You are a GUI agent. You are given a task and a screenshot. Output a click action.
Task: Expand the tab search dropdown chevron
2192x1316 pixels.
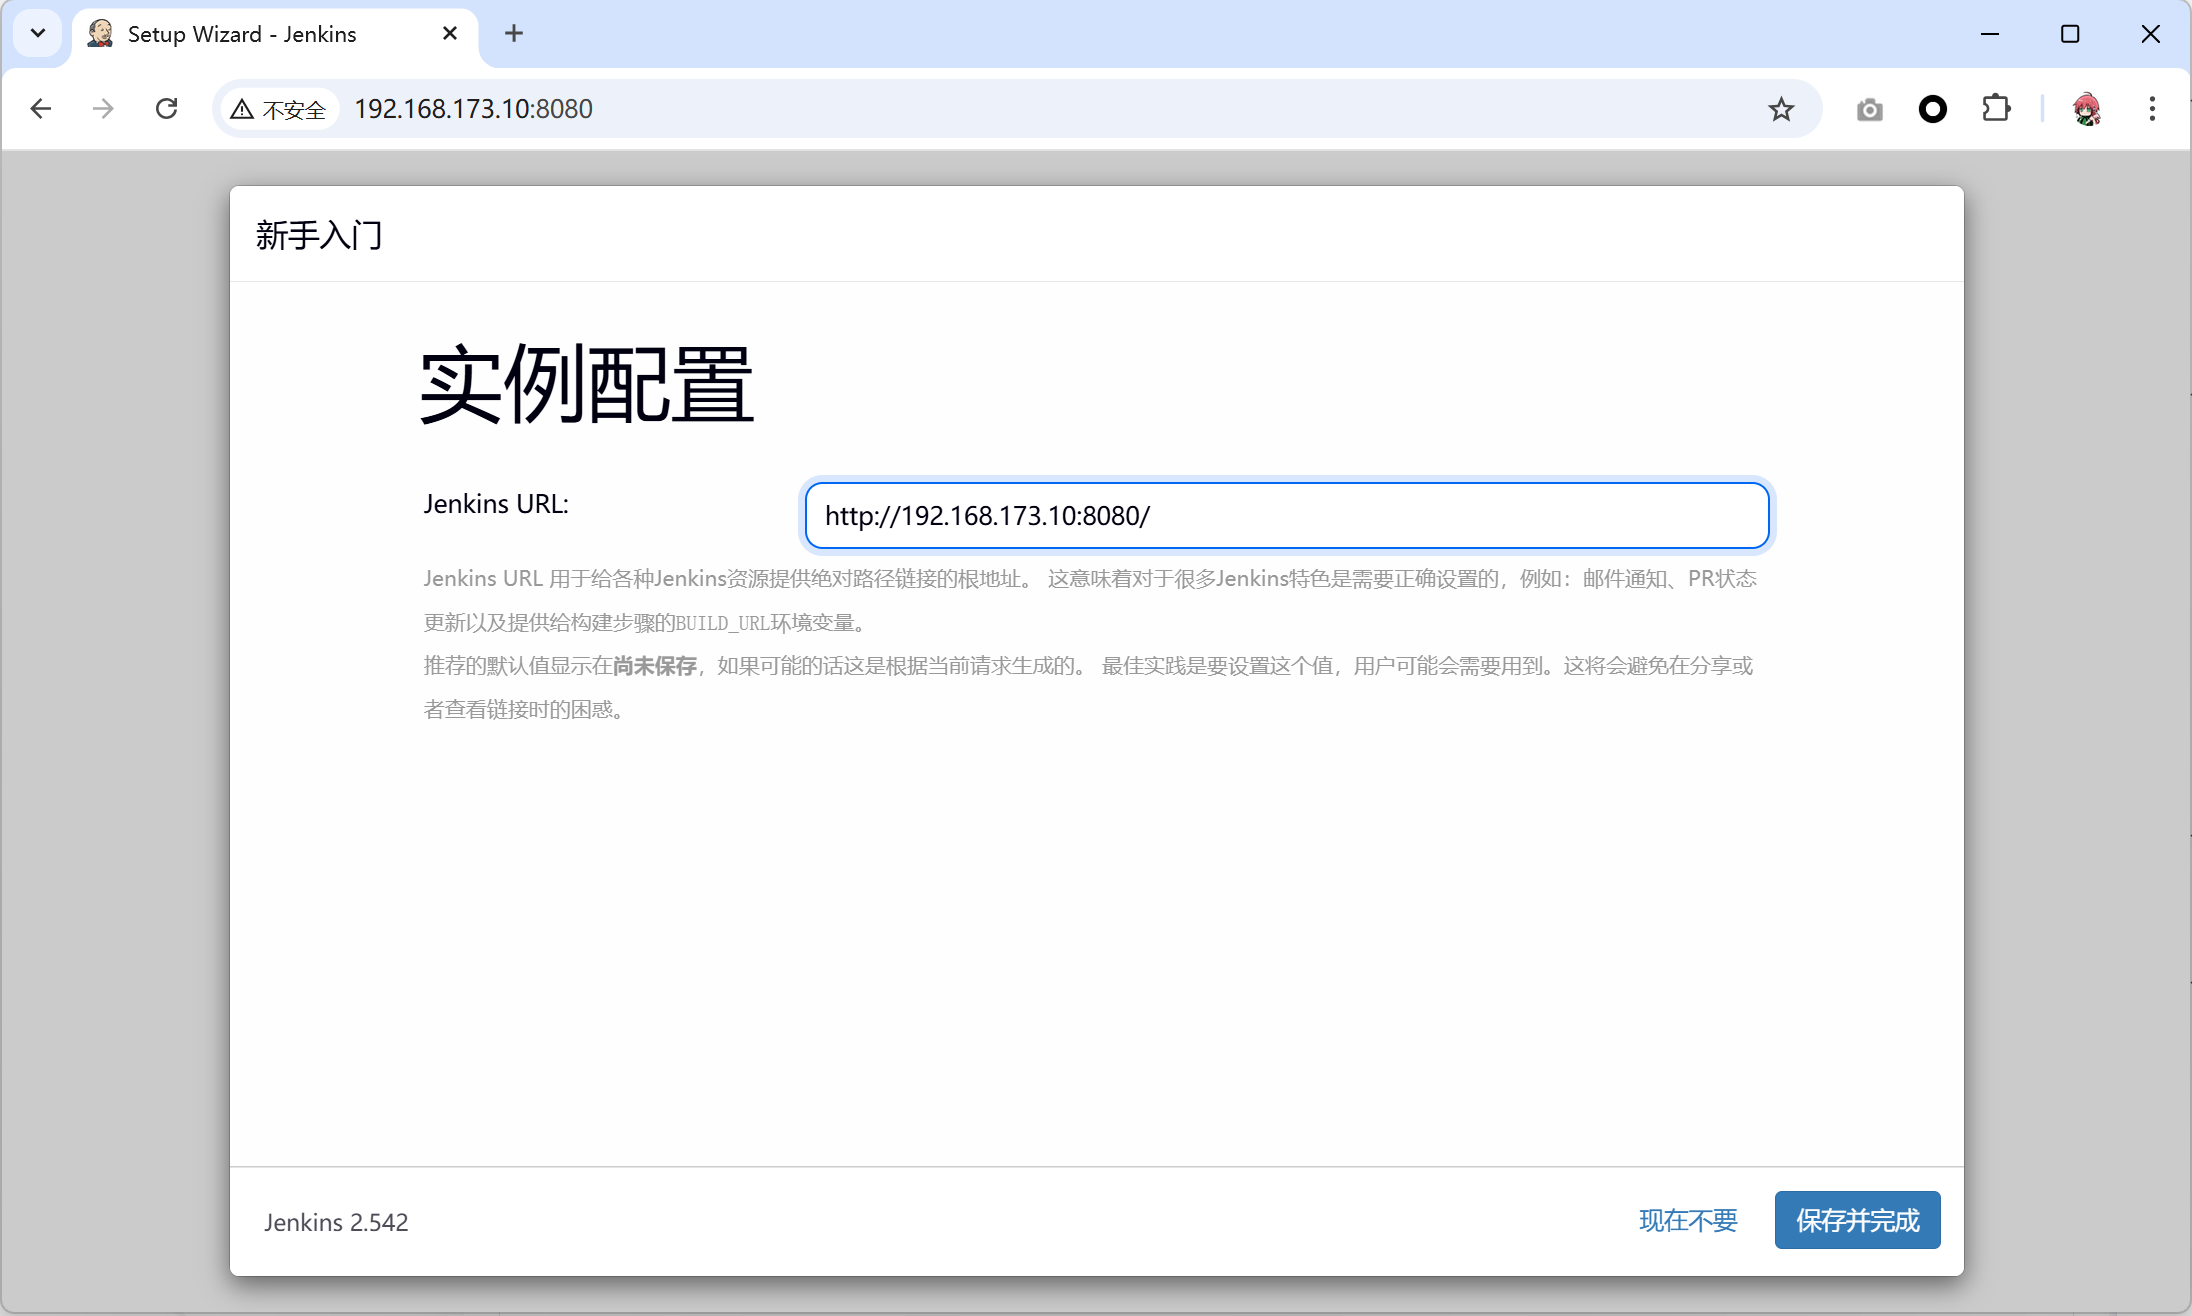click(x=38, y=34)
